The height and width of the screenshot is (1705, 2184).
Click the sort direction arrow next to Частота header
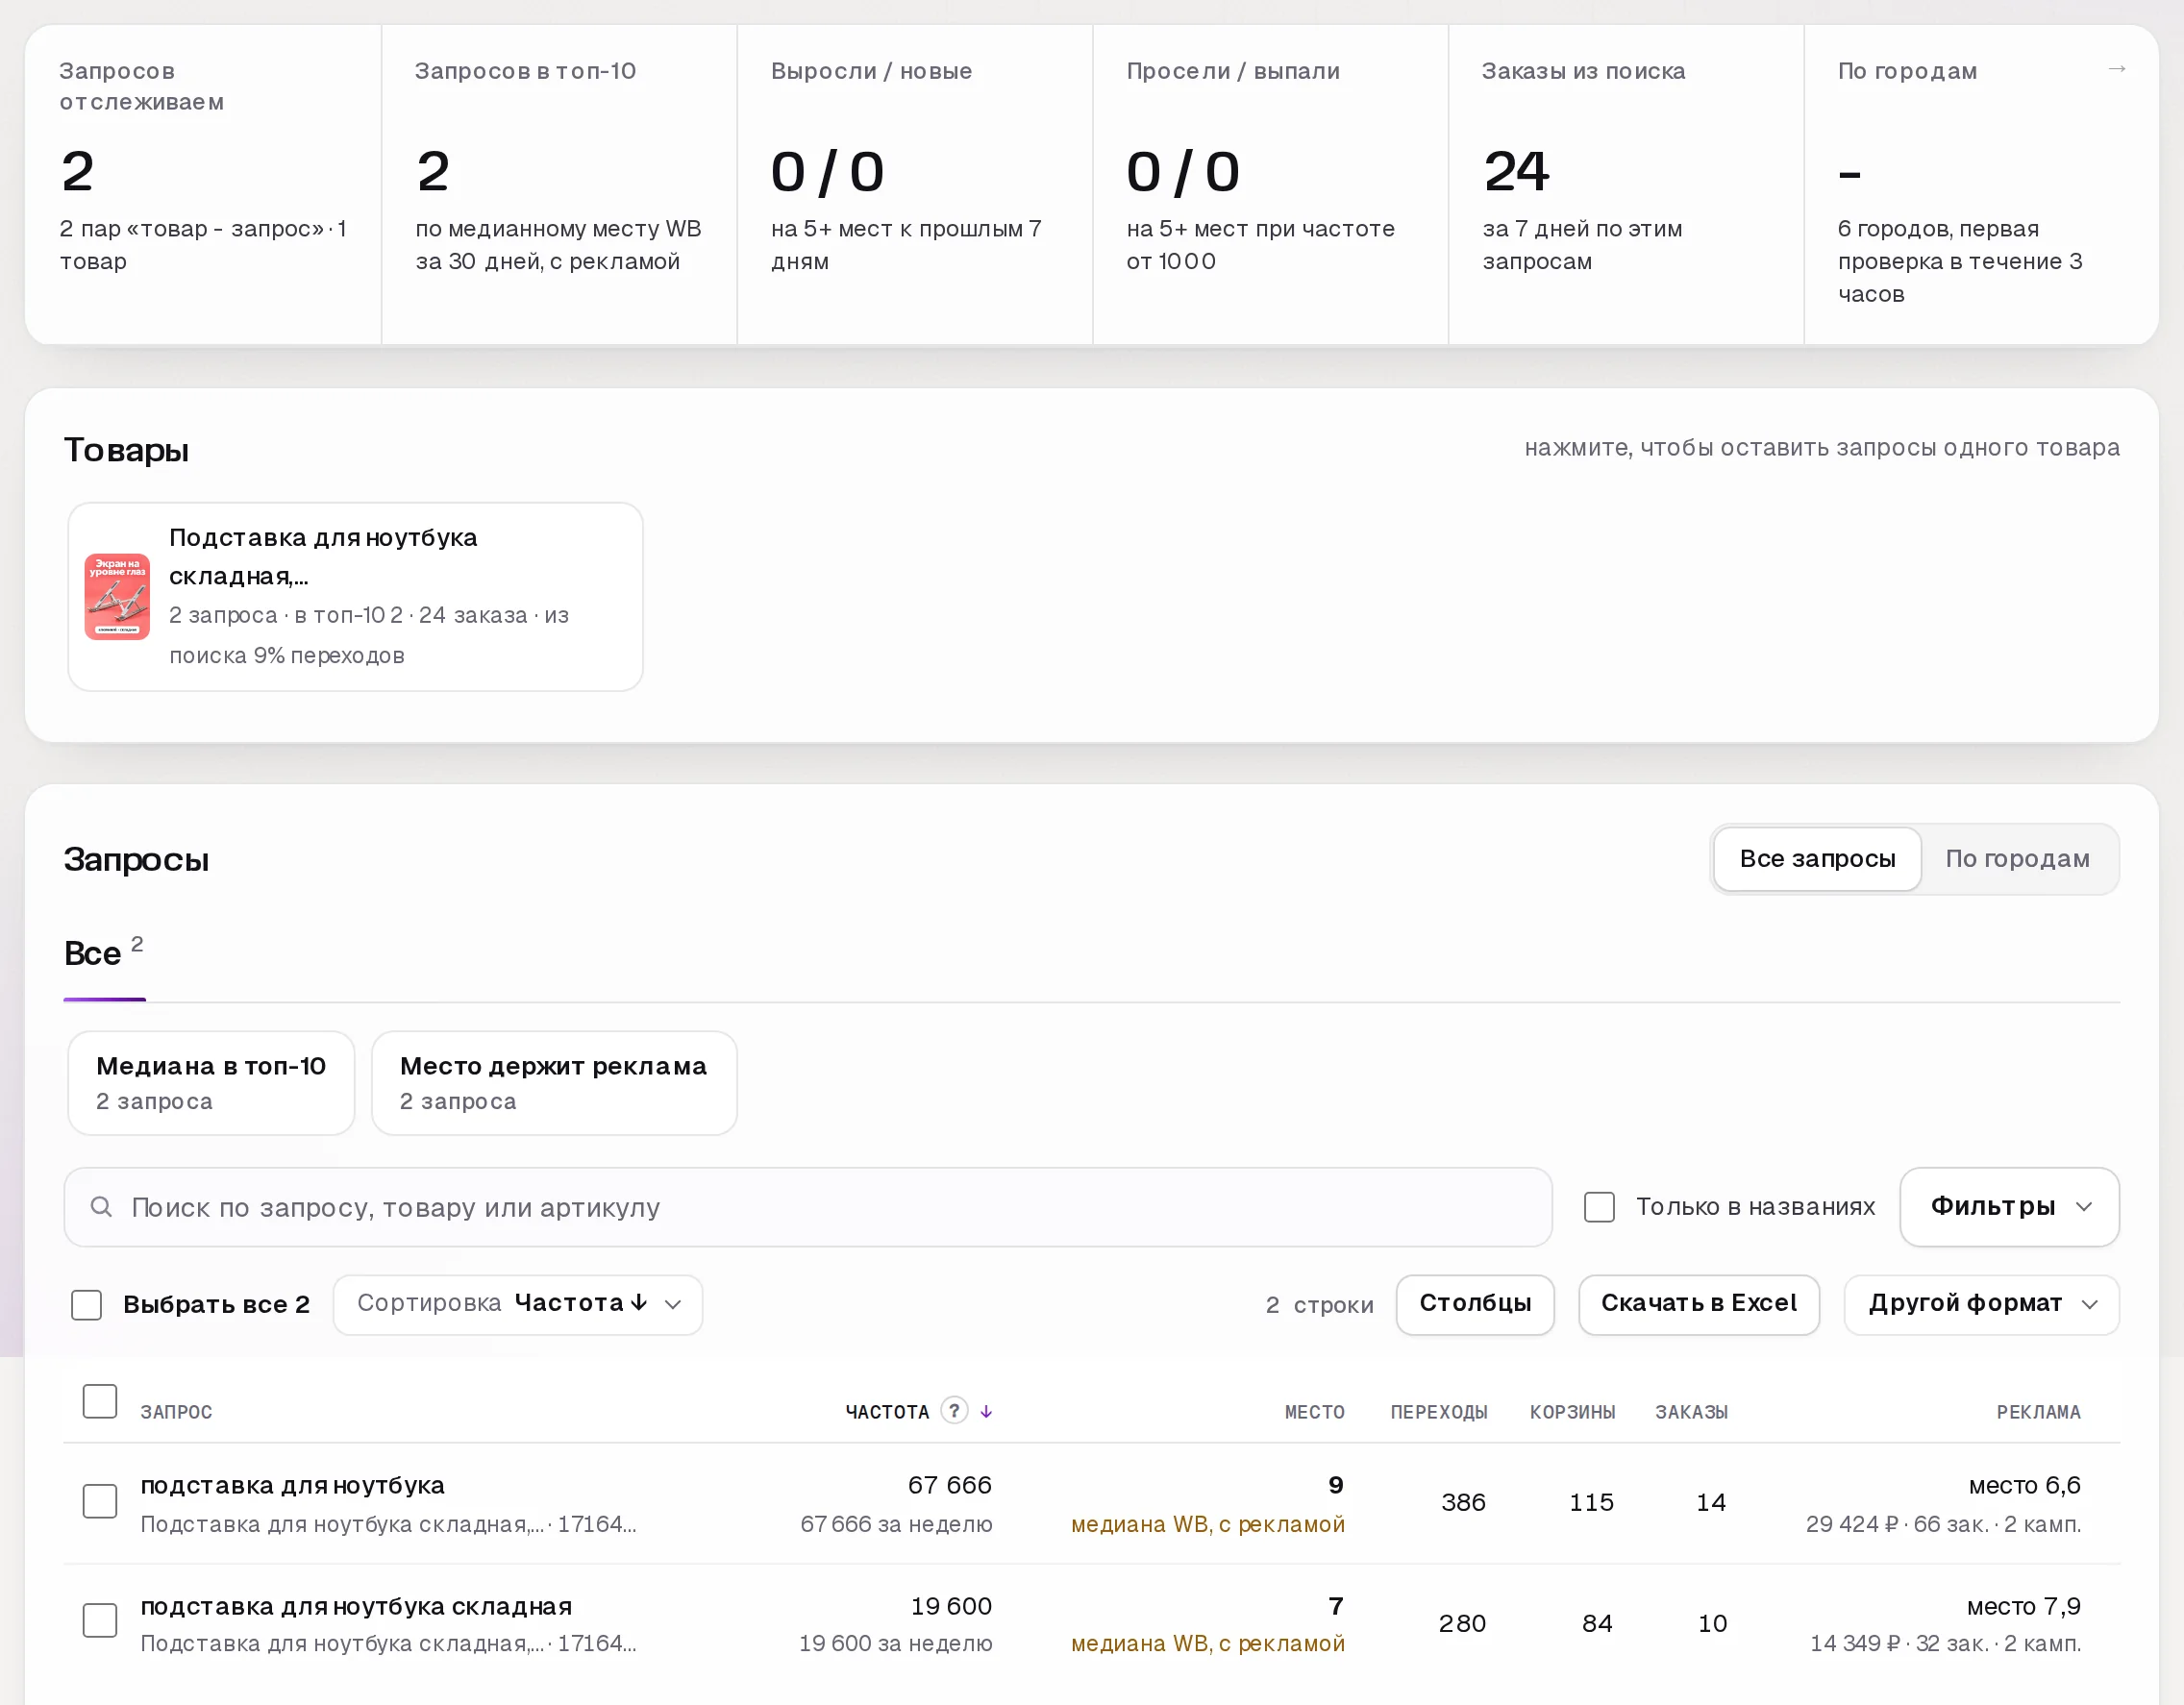[x=986, y=1411]
